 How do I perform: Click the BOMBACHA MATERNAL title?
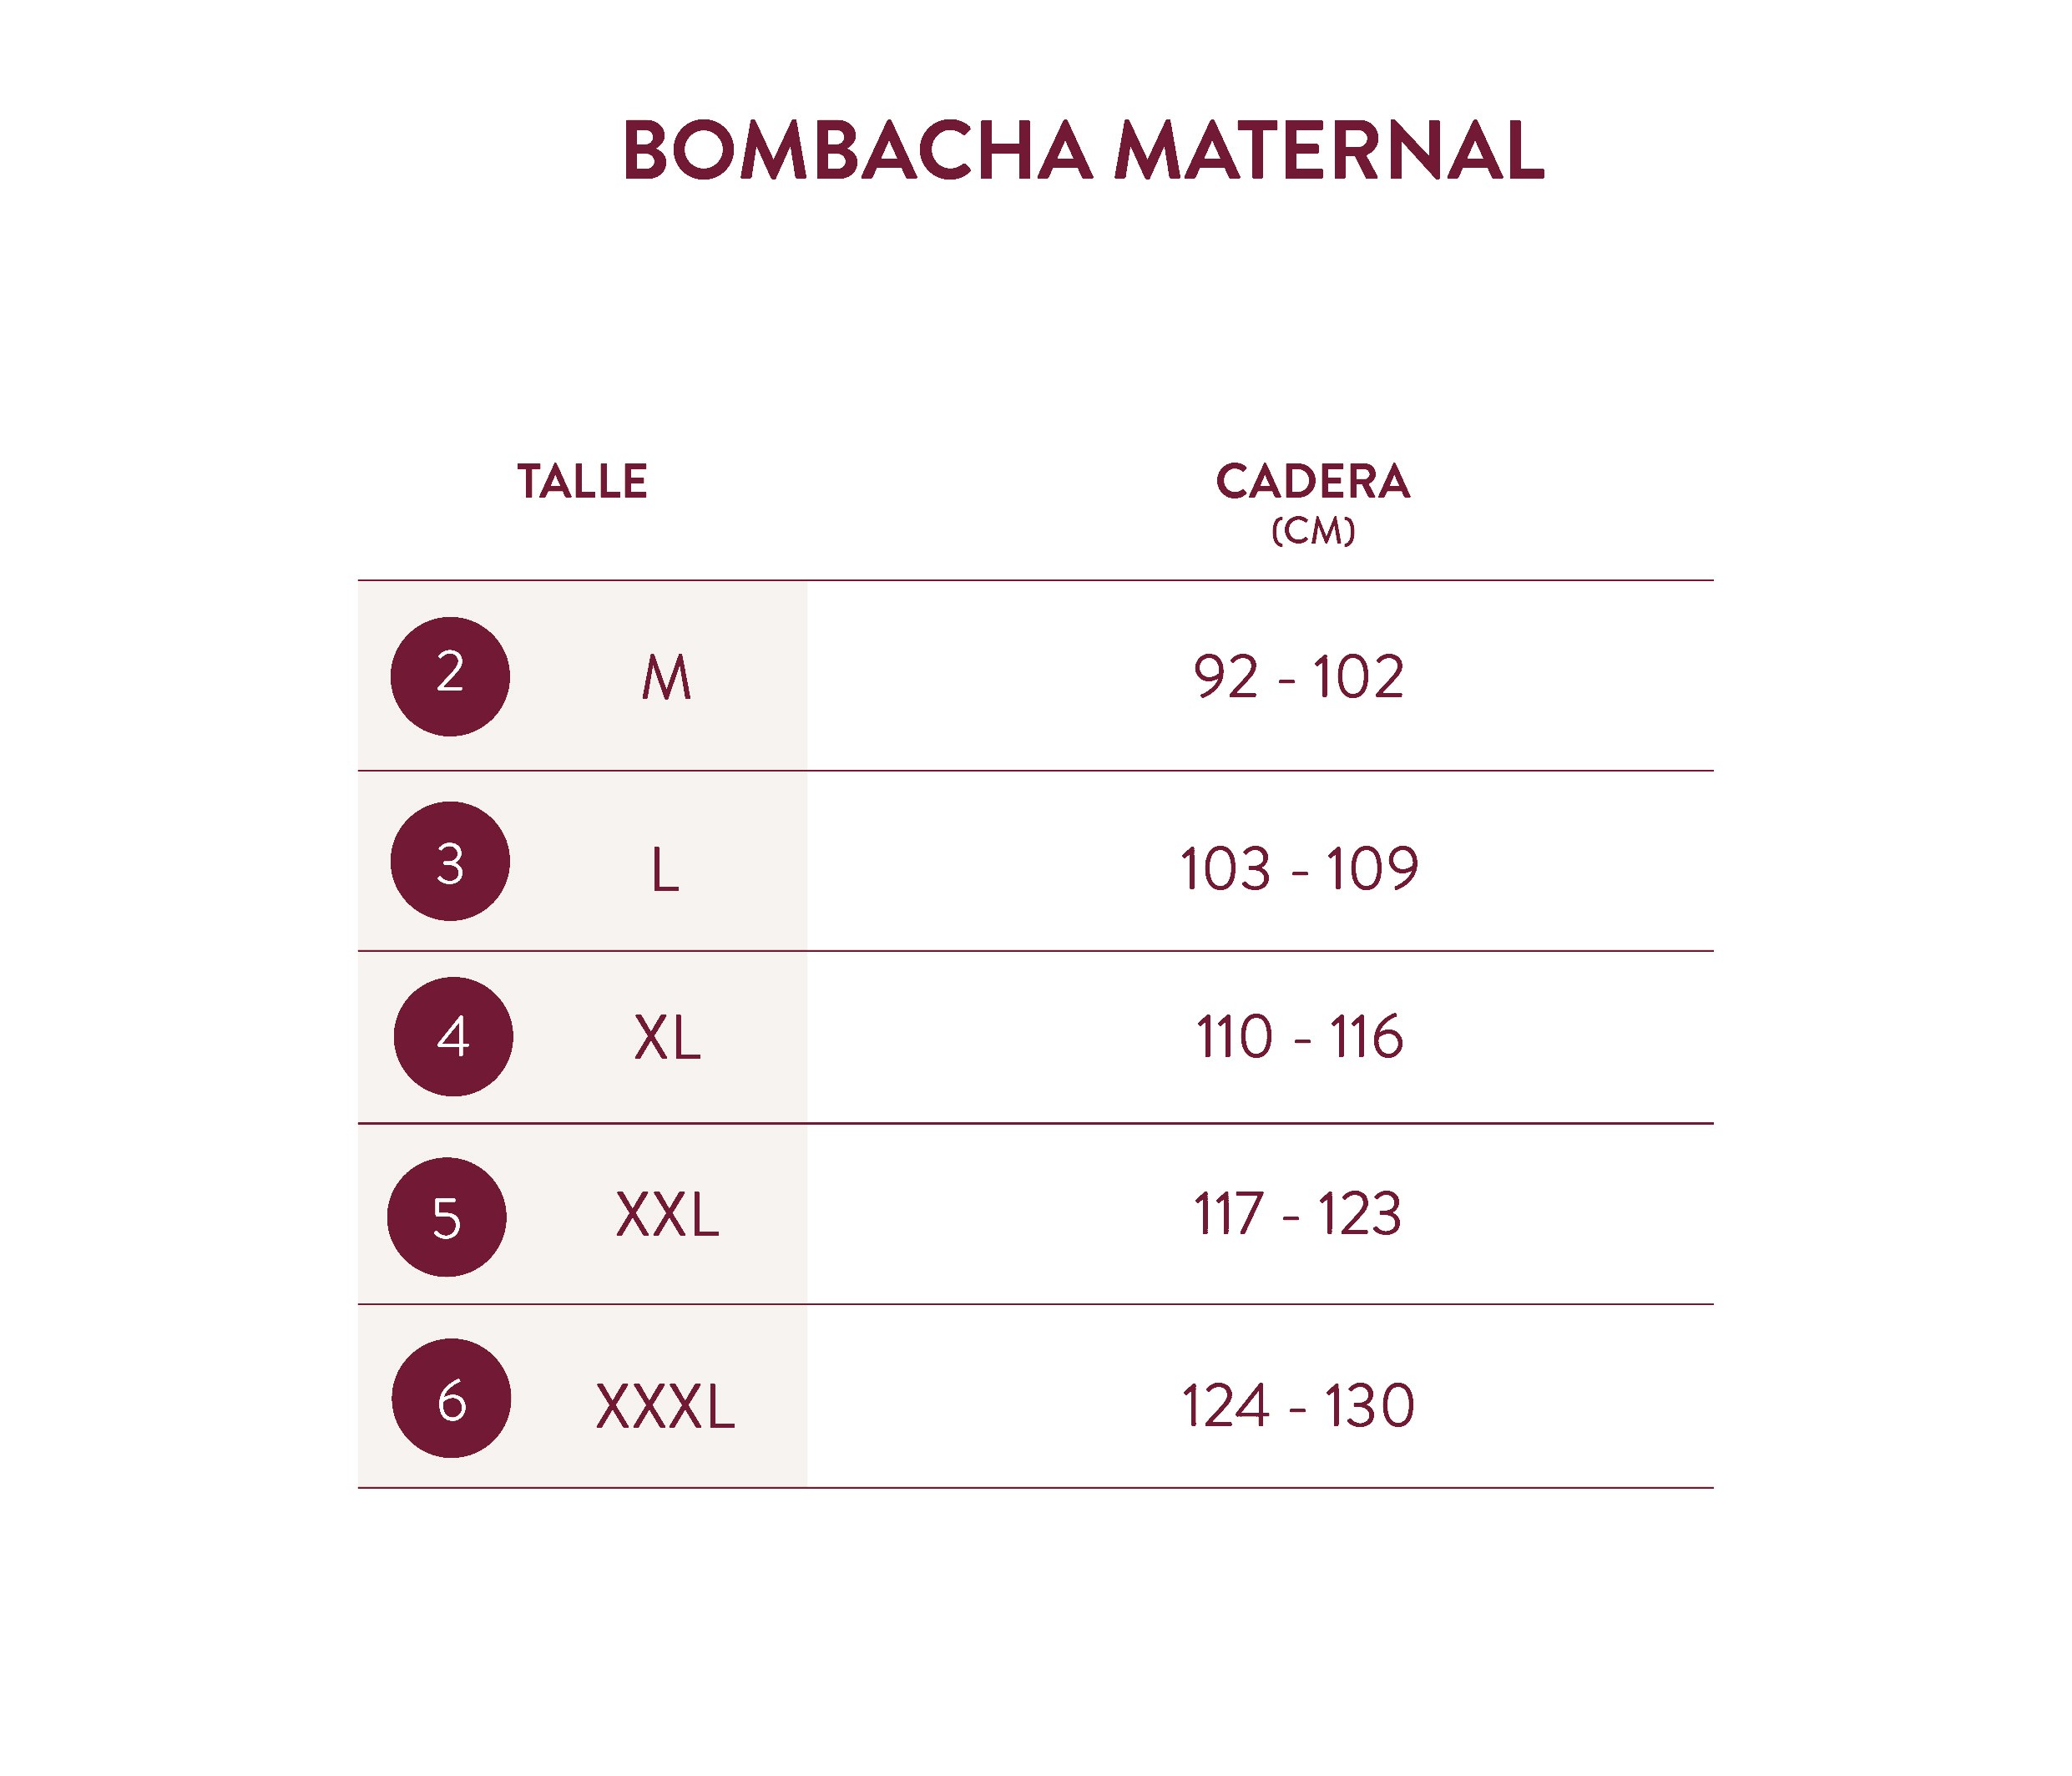(x=1084, y=152)
